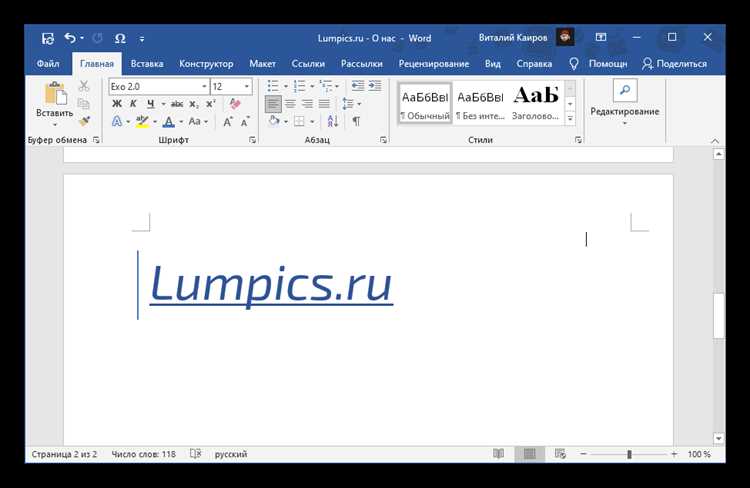Open the Файл tab
The height and width of the screenshot is (488, 750).
[48, 64]
